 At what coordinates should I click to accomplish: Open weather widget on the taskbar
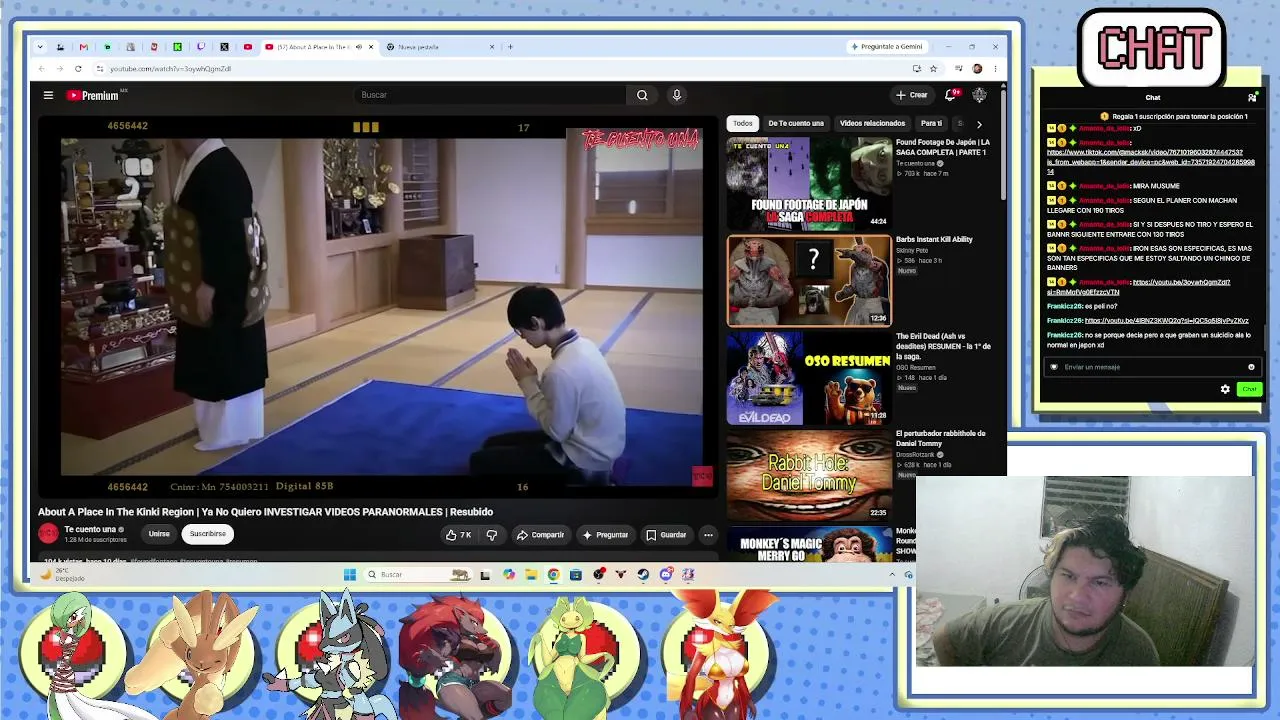point(62,575)
